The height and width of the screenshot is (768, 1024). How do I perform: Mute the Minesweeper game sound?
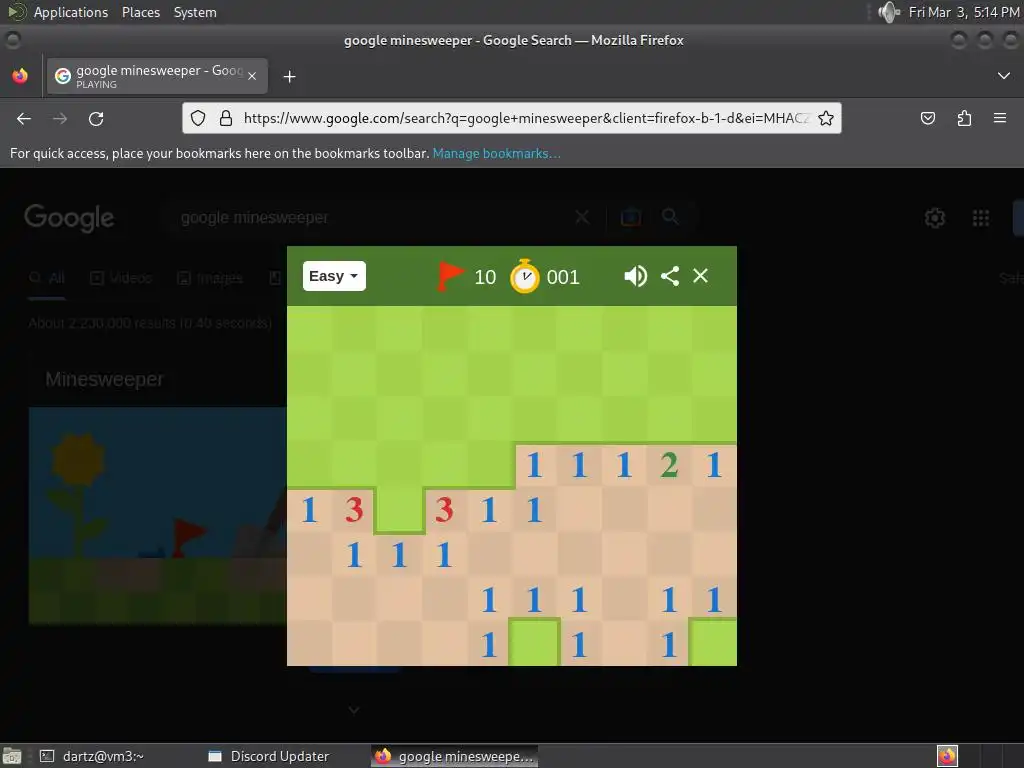coord(635,276)
